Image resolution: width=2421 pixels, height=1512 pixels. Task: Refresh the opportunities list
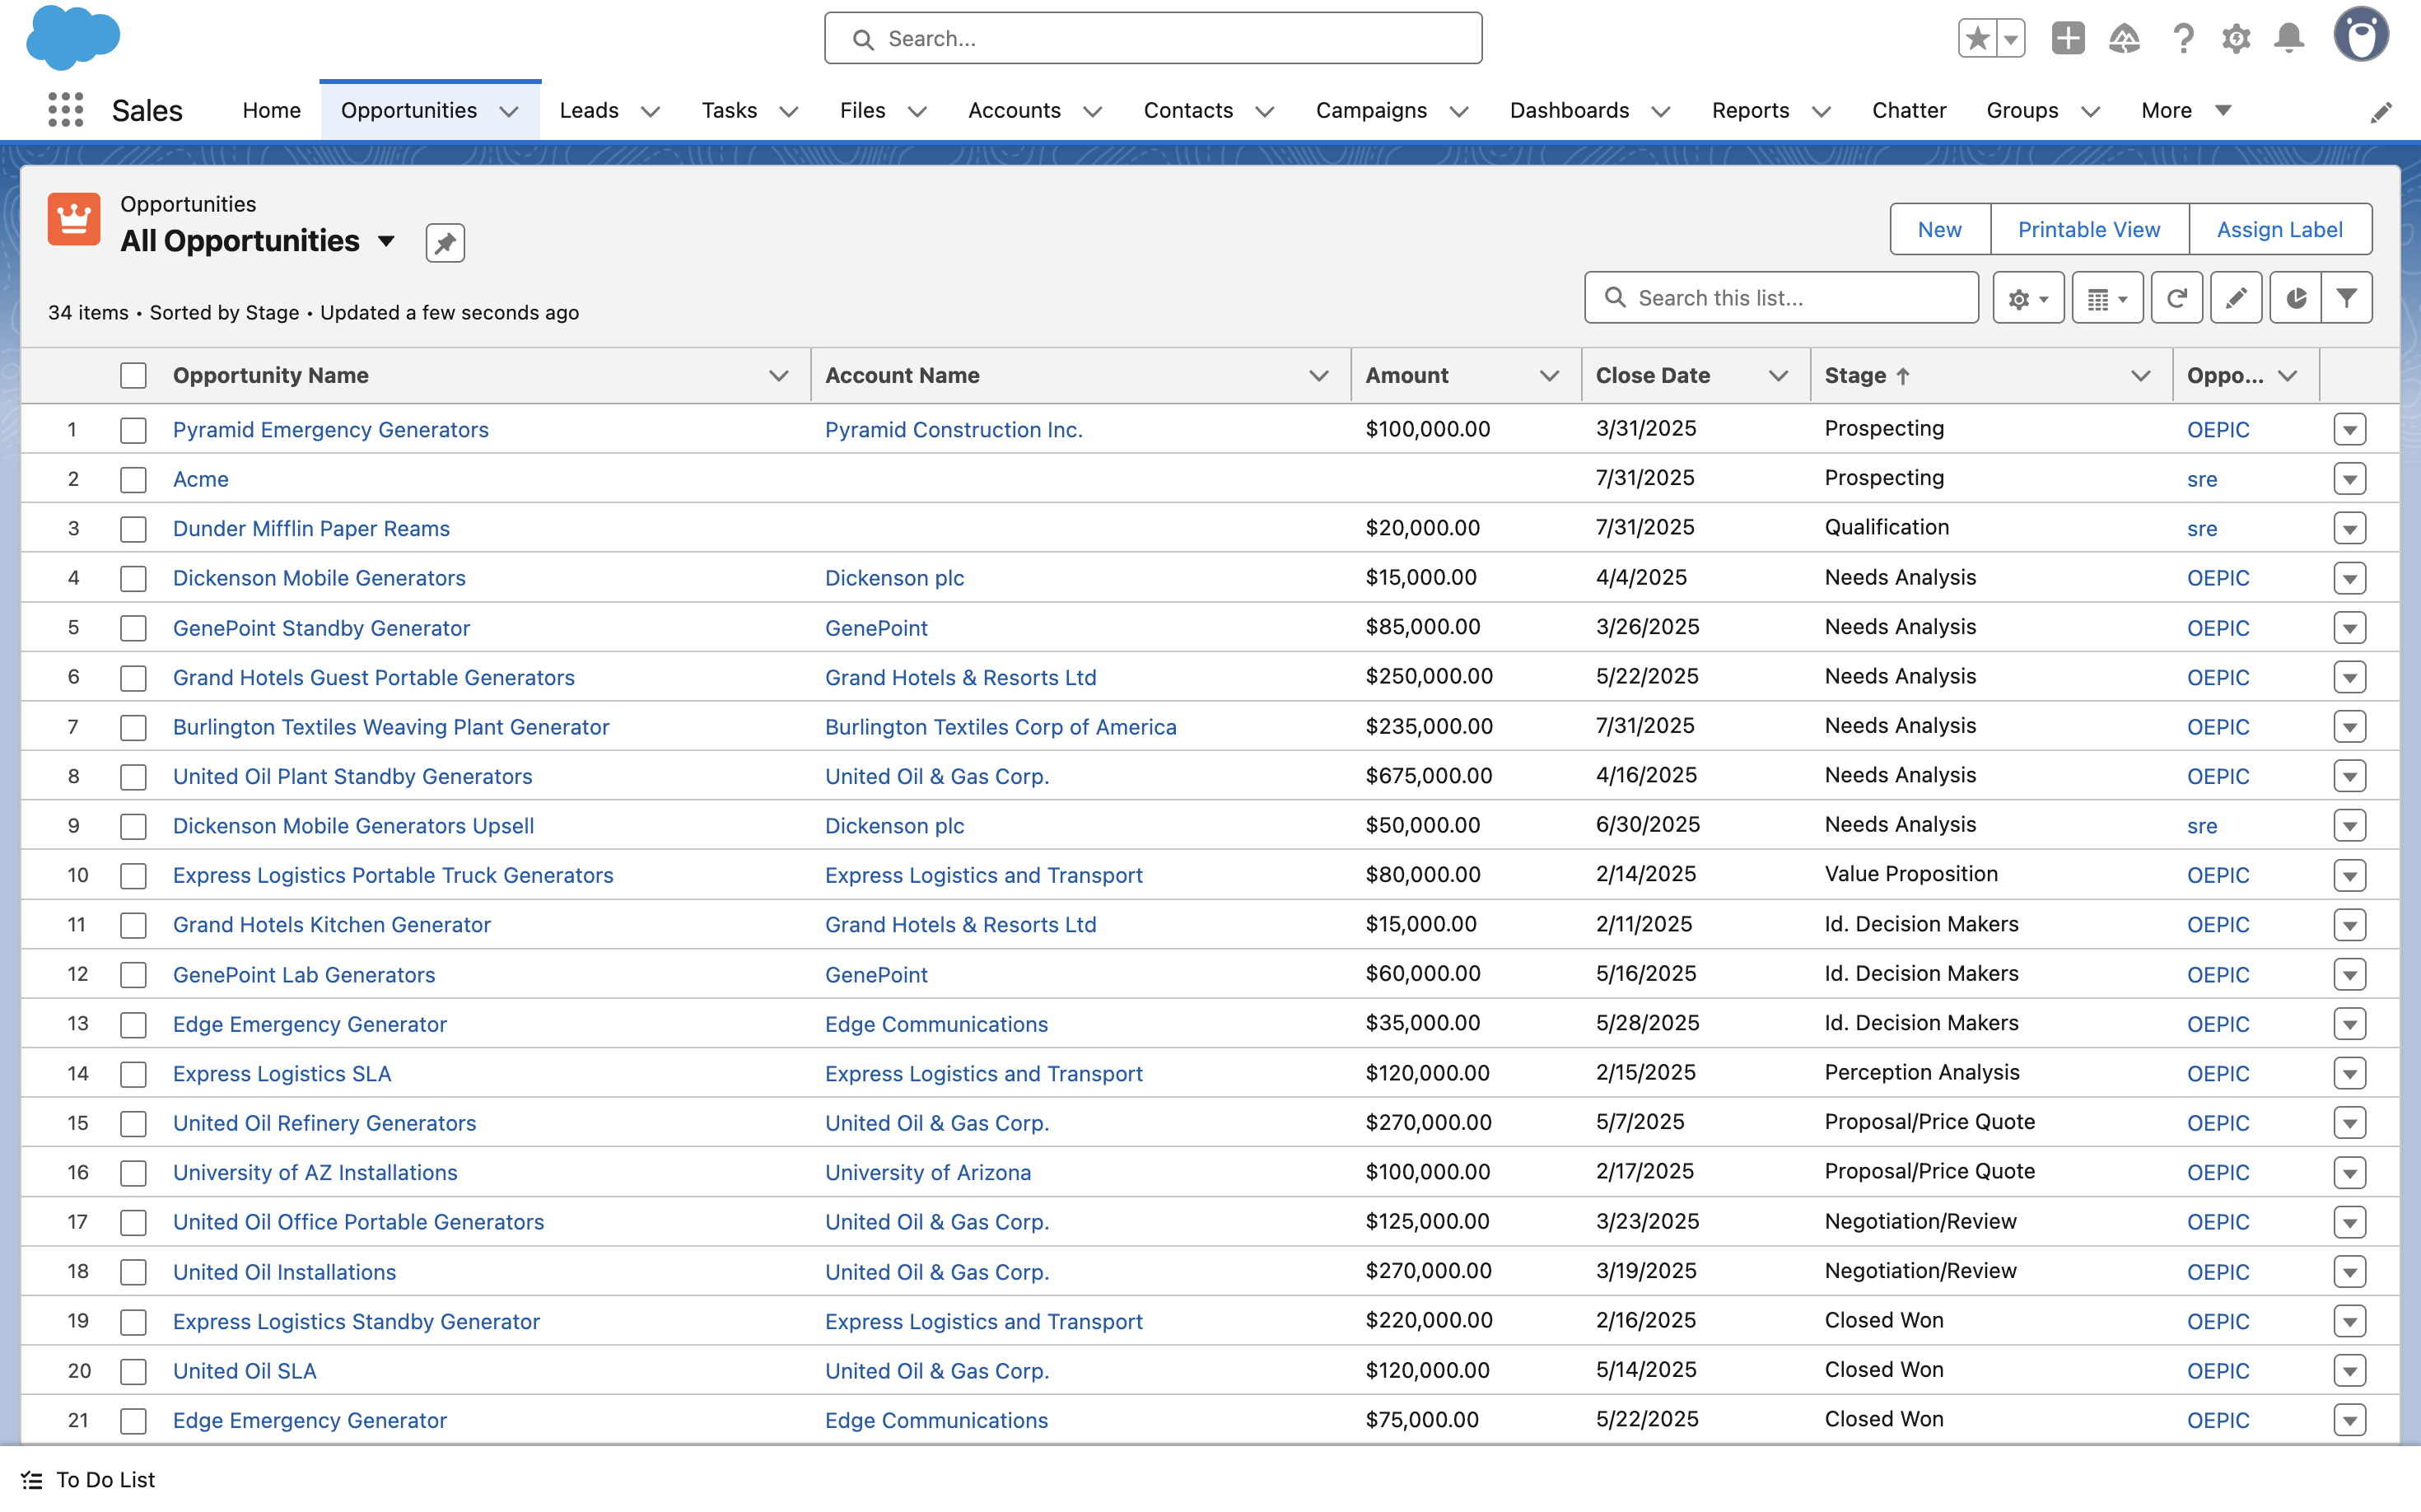[x=2176, y=298]
